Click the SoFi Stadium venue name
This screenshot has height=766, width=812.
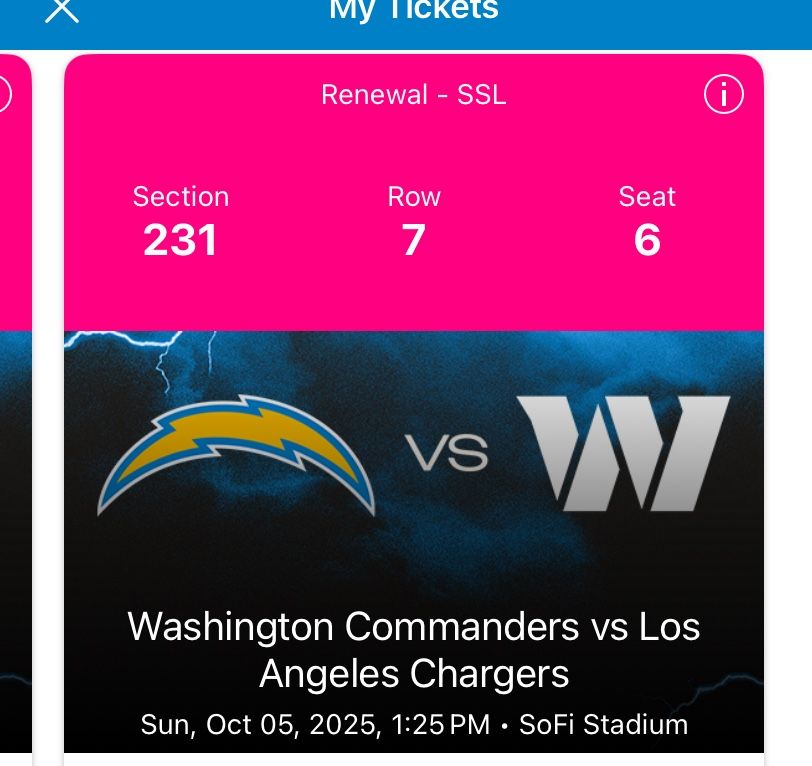[x=603, y=724]
